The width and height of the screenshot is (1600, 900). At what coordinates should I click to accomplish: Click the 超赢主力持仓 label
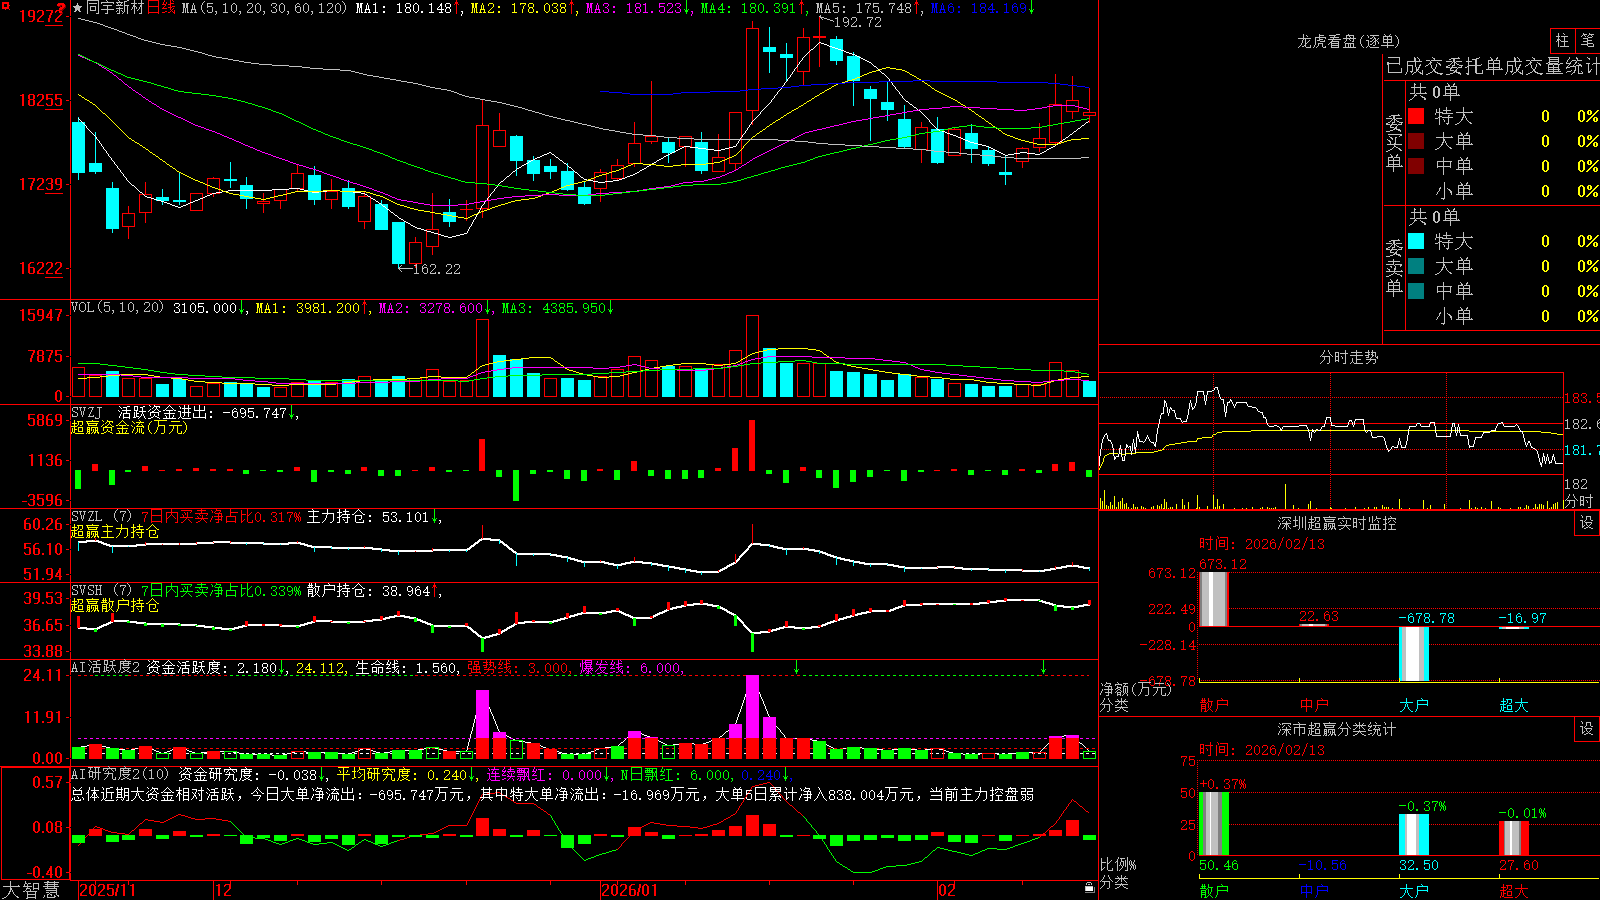point(115,531)
